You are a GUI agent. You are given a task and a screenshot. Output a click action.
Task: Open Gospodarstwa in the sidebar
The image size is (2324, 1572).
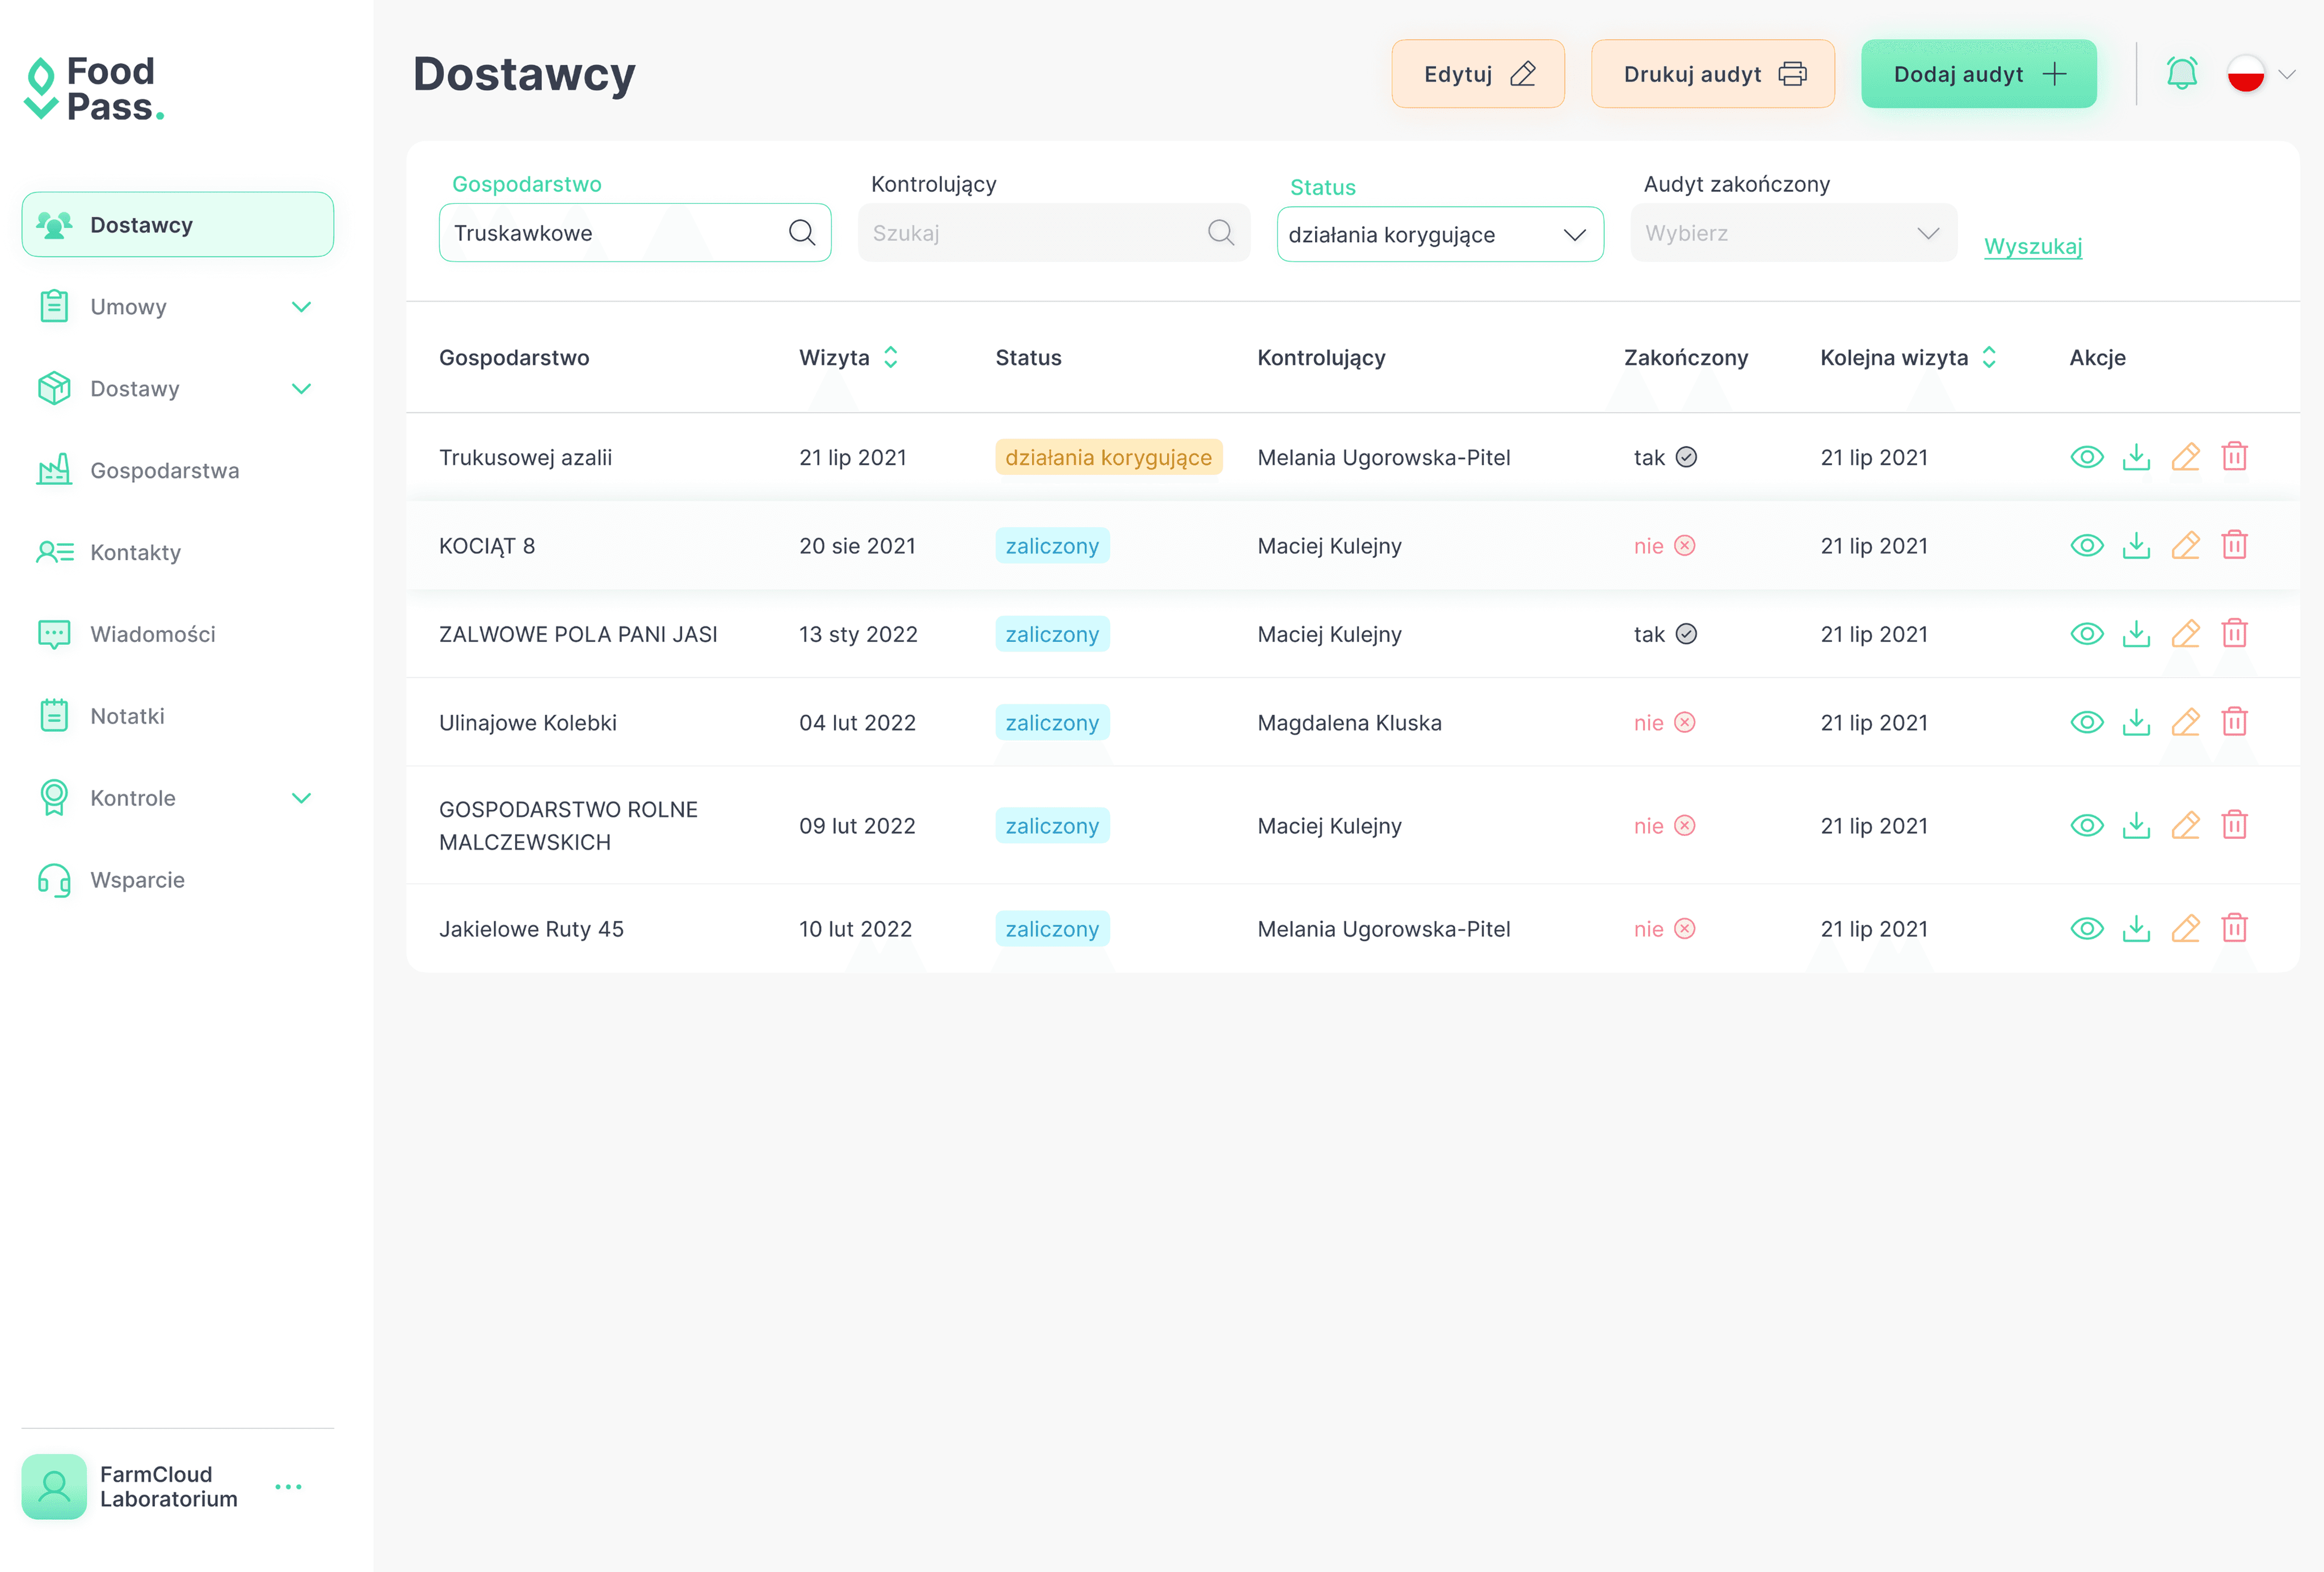pos(165,471)
